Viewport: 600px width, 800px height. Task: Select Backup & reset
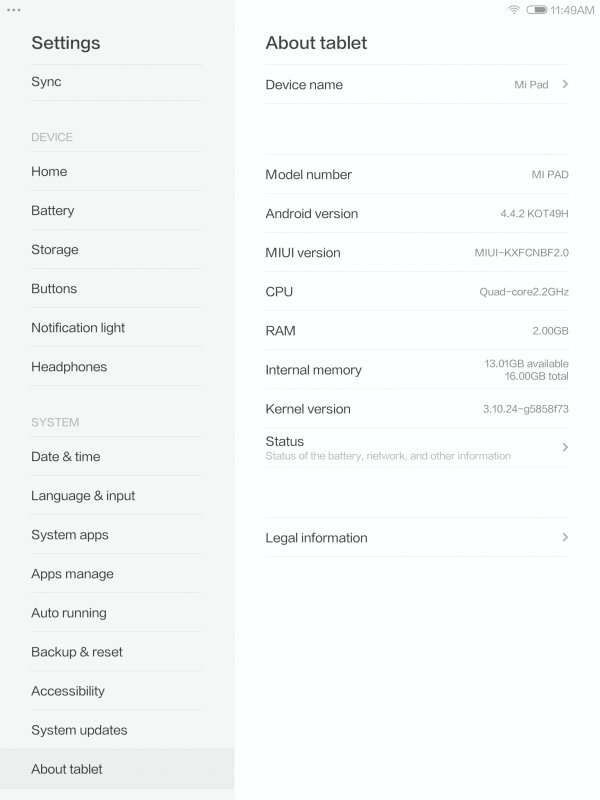click(x=117, y=651)
